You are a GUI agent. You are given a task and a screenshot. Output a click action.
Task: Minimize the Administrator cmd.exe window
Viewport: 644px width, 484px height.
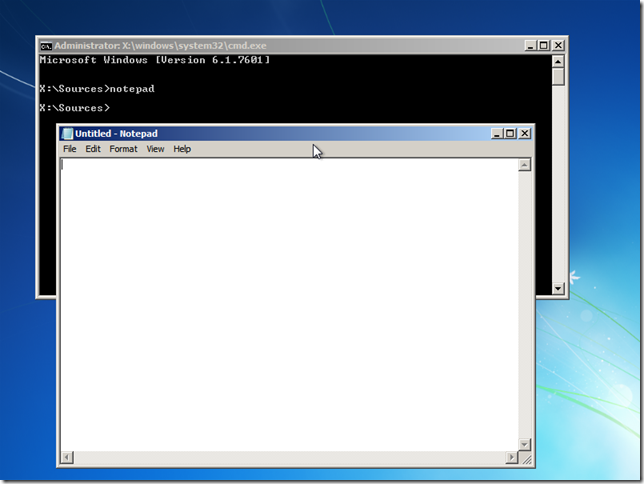(x=530, y=46)
